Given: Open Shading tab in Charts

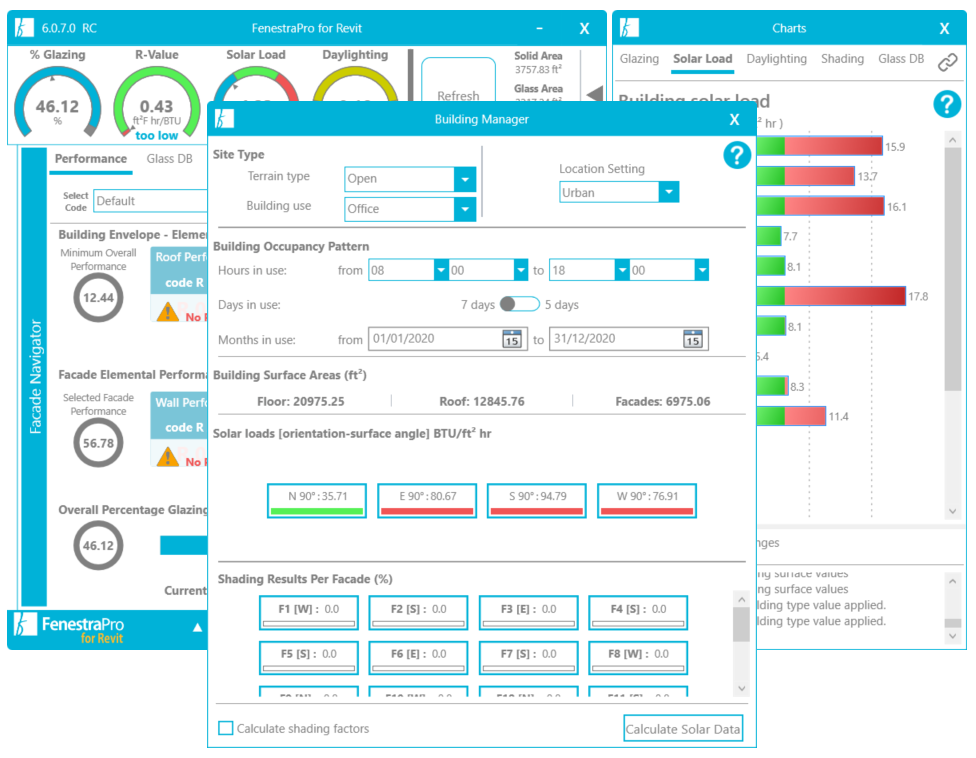Looking at the screenshot, I should point(842,58).
